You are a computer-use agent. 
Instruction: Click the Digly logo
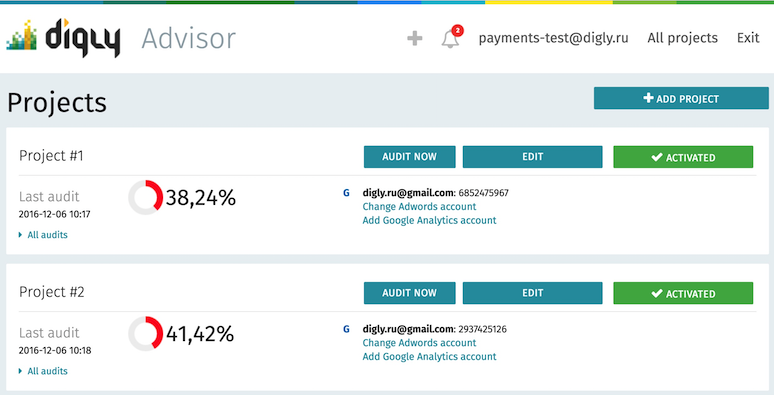click(63, 38)
